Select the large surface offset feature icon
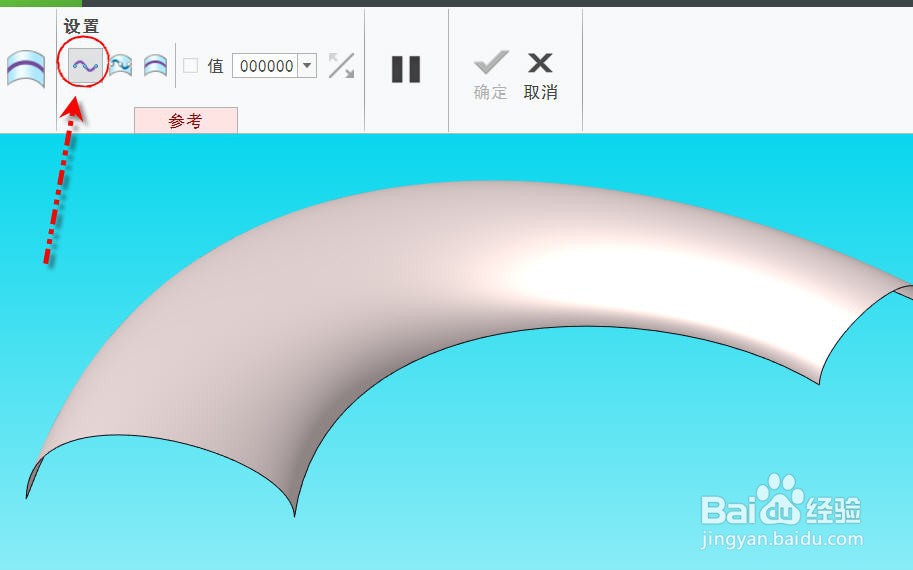913x570 pixels. 26,68
